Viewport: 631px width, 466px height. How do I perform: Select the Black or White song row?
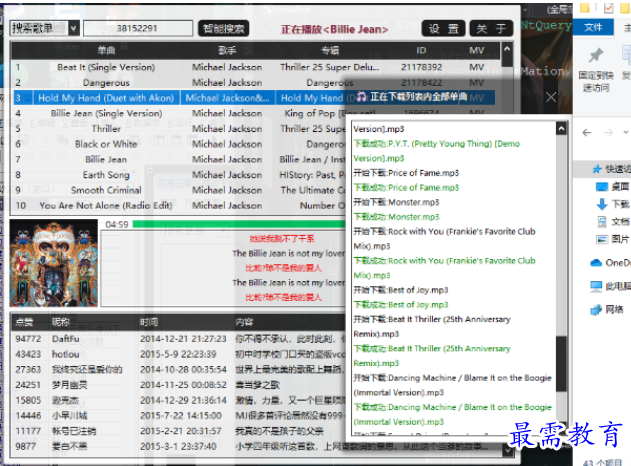pyautogui.click(x=177, y=144)
